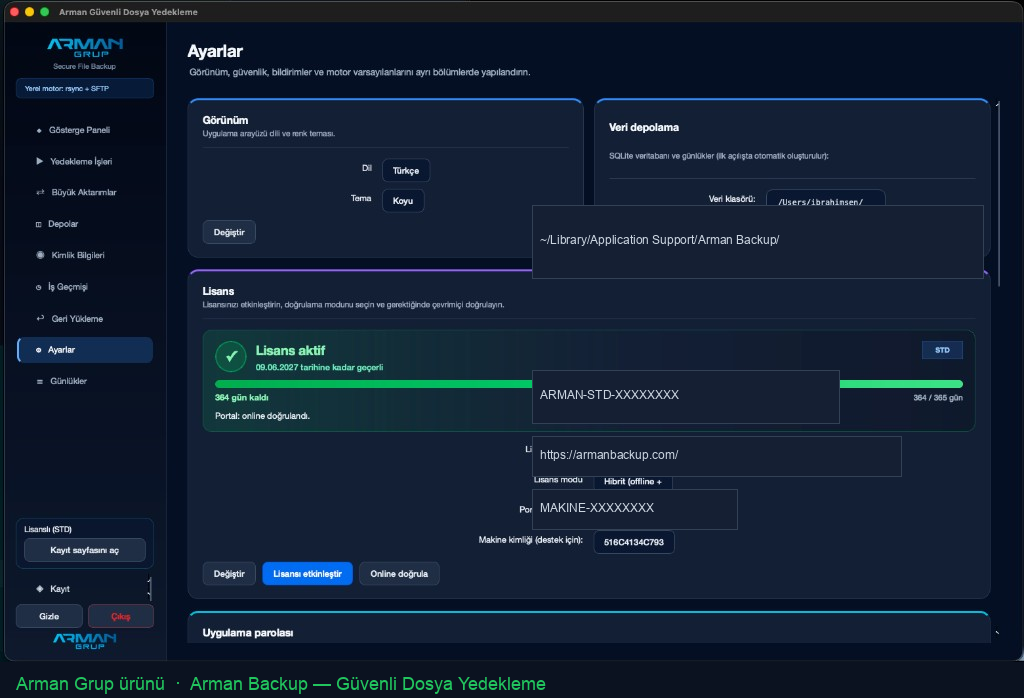The image size is (1024, 698).
Task: Click the Gizle button
Action: tap(49, 616)
